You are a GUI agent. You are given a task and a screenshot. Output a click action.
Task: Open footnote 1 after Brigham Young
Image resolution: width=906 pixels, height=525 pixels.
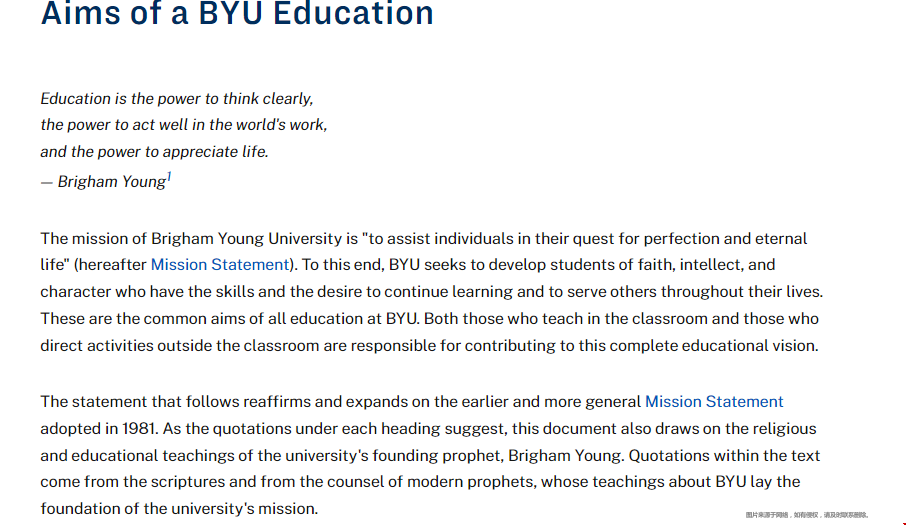pos(169,177)
